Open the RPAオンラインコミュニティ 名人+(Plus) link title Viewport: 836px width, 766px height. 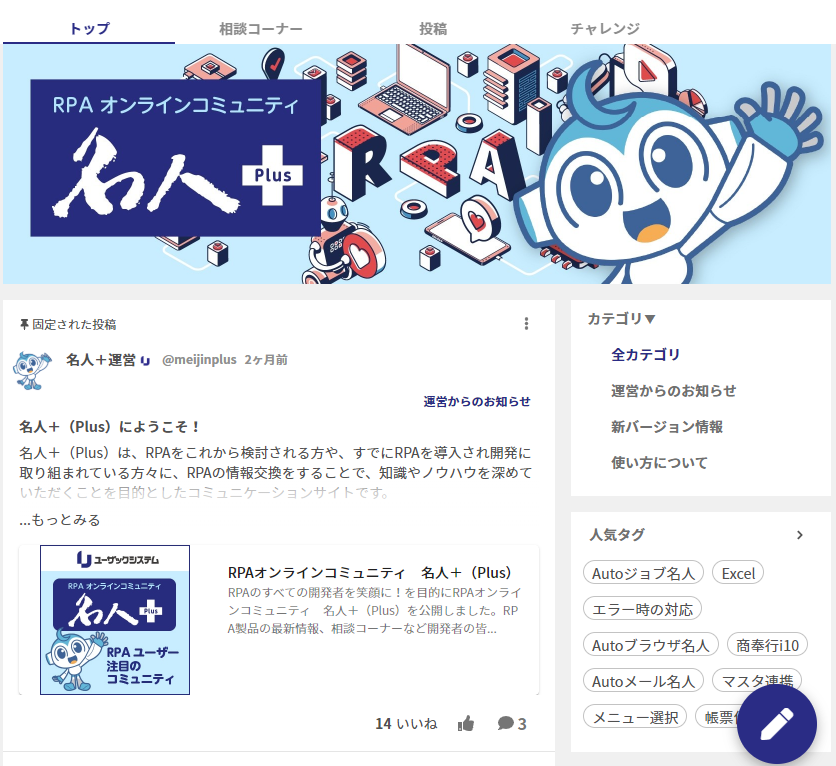(369, 573)
